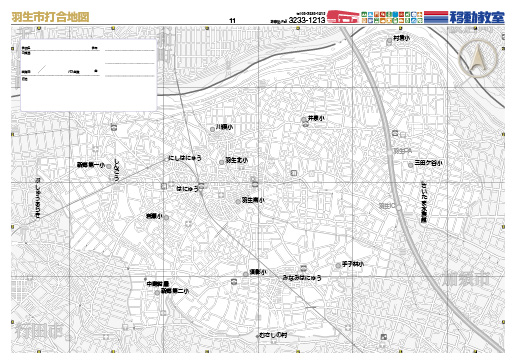Click the みなみはにゅう station label
This screenshot has height=364, width=516.
click(x=302, y=277)
